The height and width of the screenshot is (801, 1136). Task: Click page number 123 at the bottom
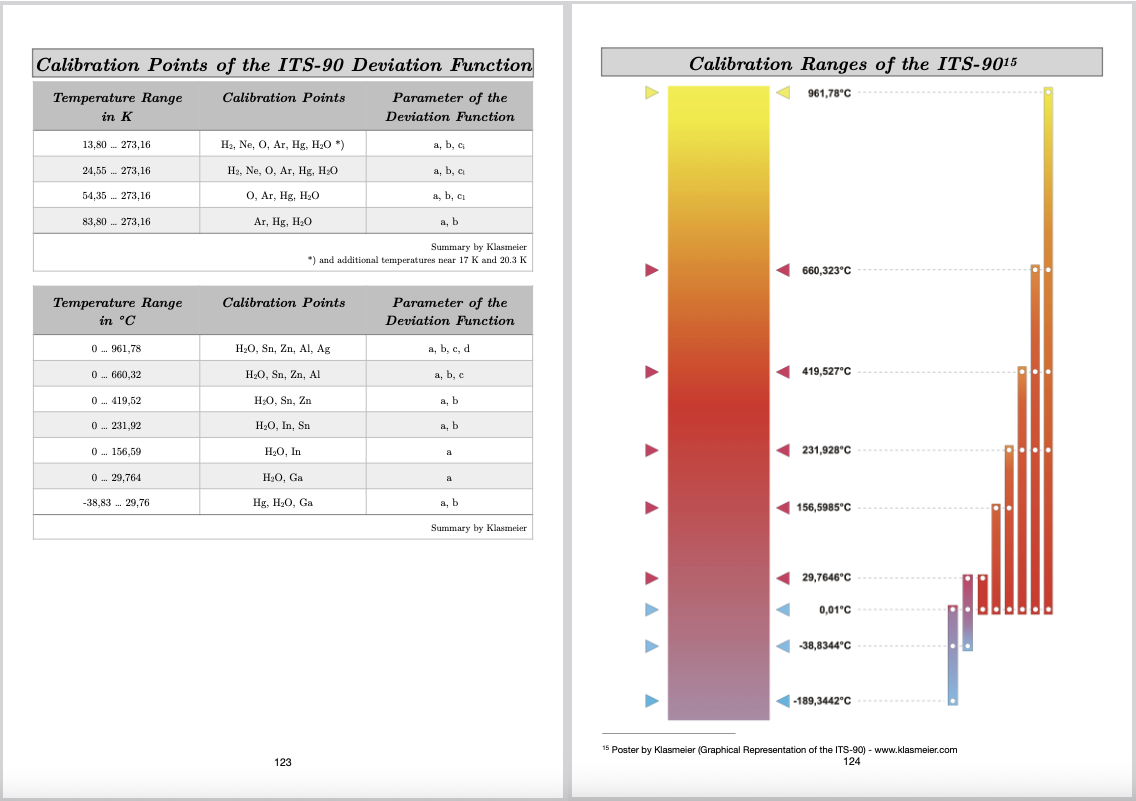tap(283, 762)
